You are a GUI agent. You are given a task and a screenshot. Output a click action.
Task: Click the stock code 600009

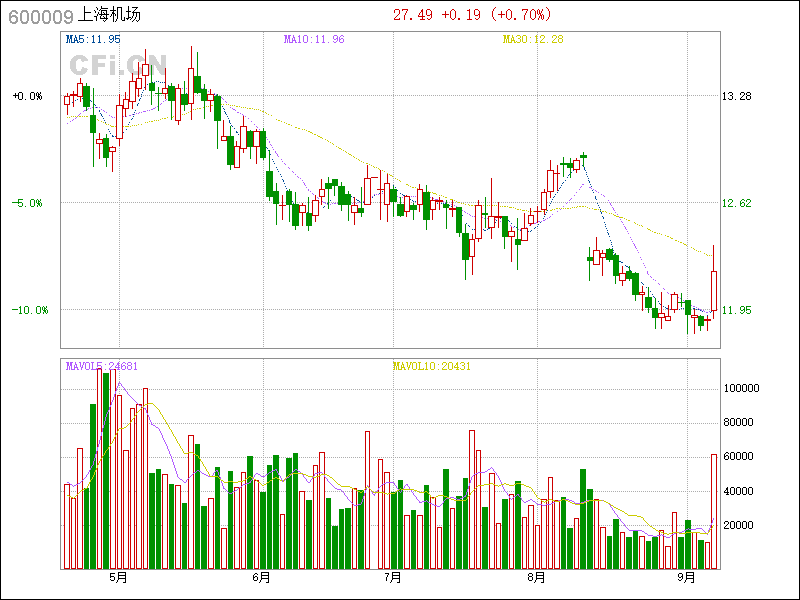[x=40, y=15]
